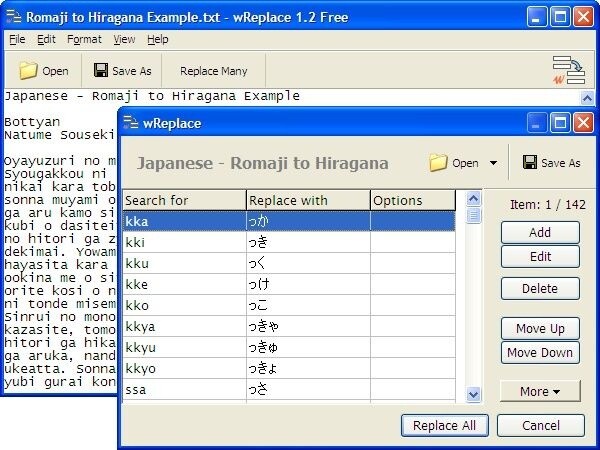
Task: Click the Search for column header
Action: (183, 200)
